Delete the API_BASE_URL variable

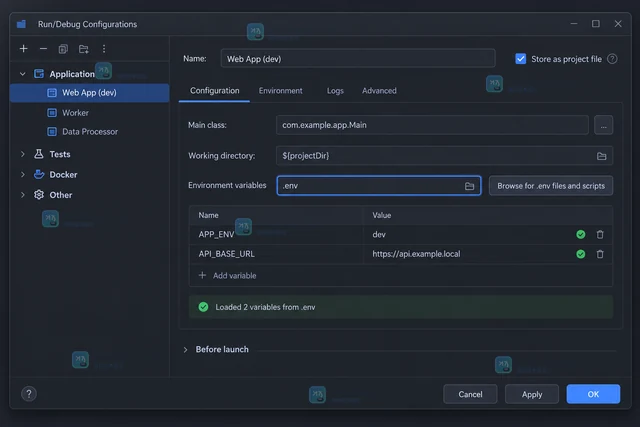600,254
